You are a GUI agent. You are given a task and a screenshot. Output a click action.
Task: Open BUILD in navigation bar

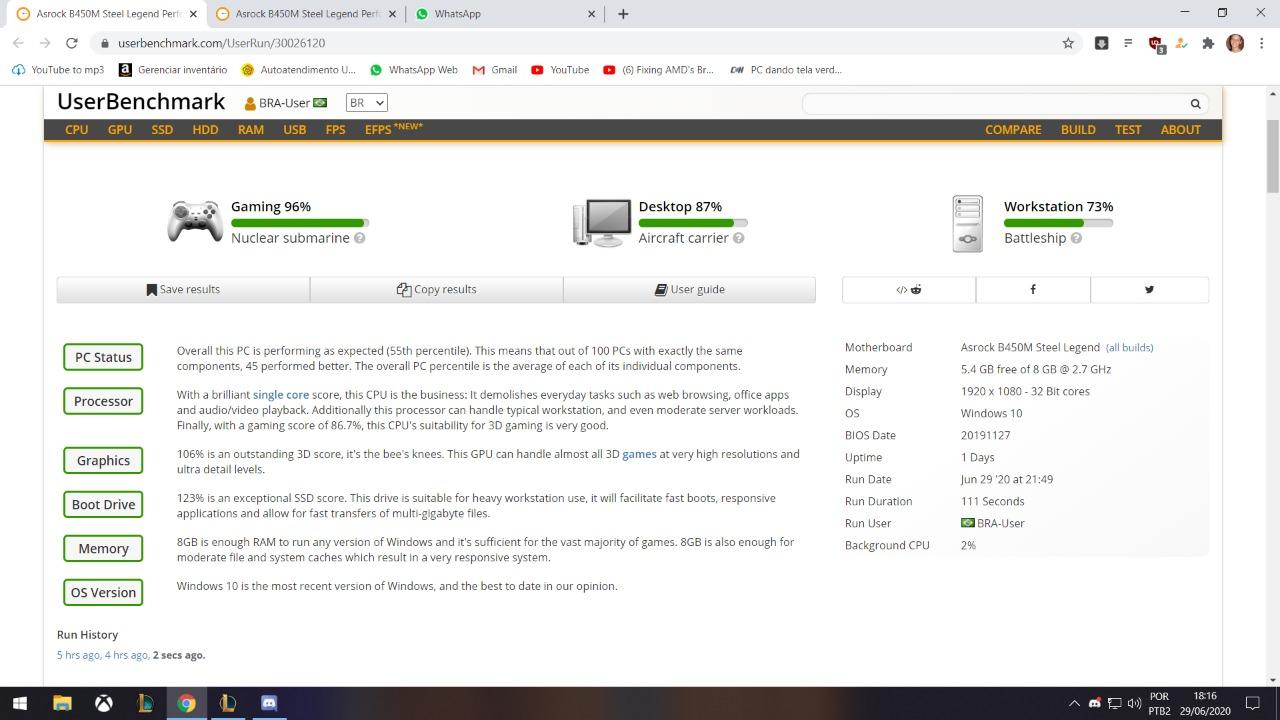tap(1078, 130)
